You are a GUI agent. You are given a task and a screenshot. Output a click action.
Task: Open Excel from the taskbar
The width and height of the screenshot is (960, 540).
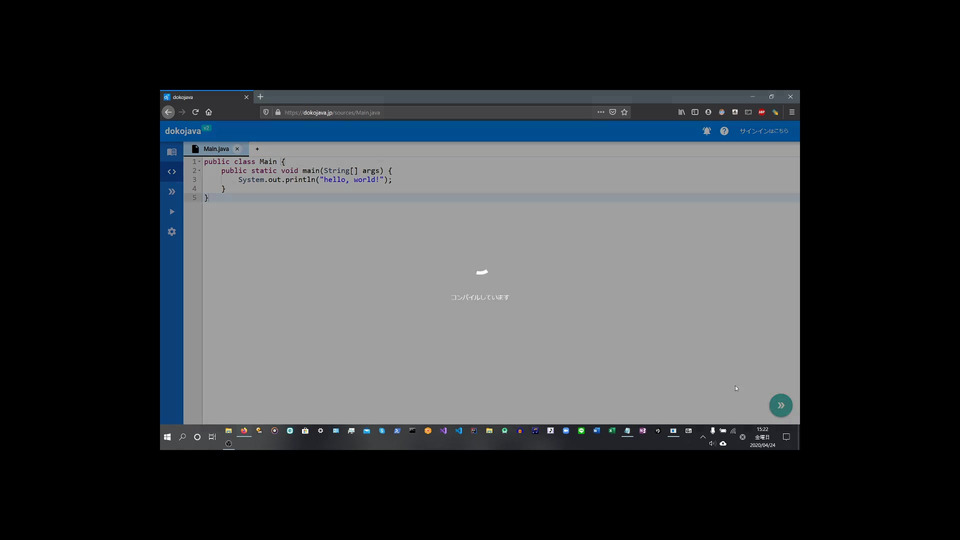612,431
